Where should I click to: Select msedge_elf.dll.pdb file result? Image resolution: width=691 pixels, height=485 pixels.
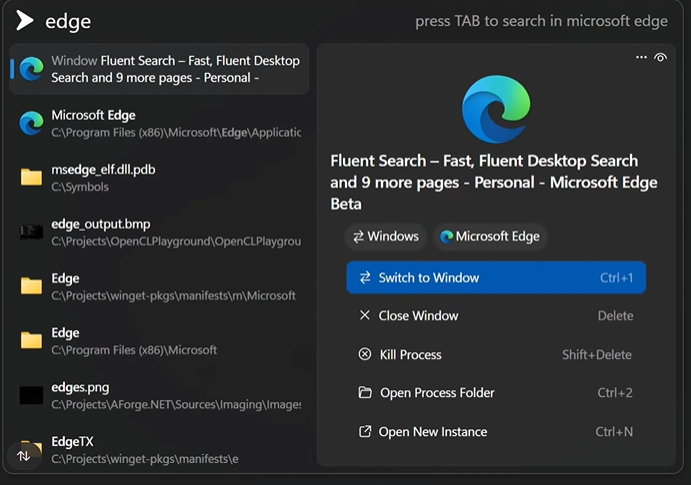[x=159, y=178]
